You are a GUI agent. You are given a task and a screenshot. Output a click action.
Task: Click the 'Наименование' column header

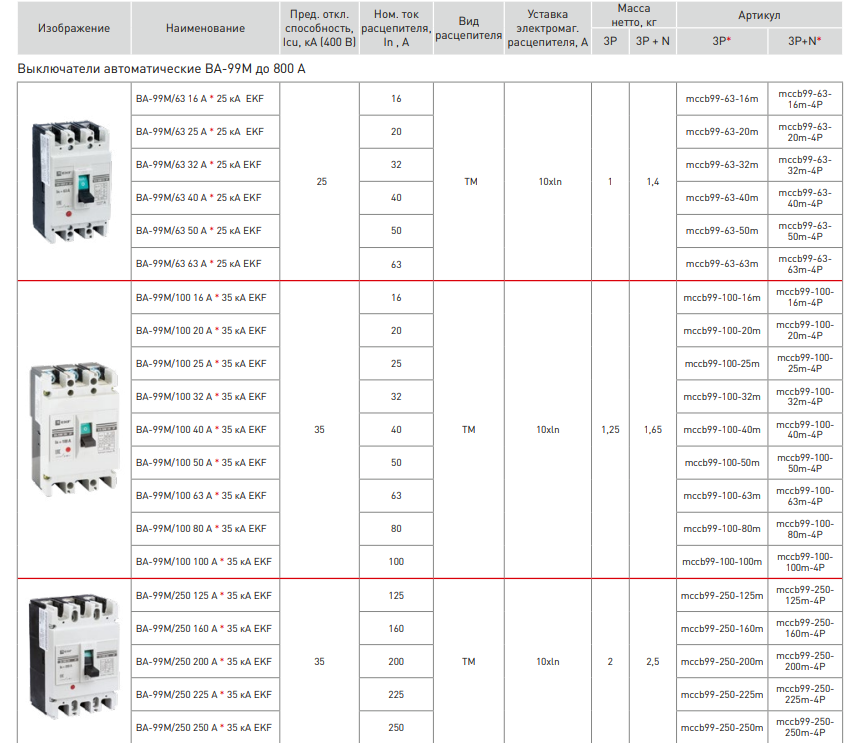tap(205, 28)
